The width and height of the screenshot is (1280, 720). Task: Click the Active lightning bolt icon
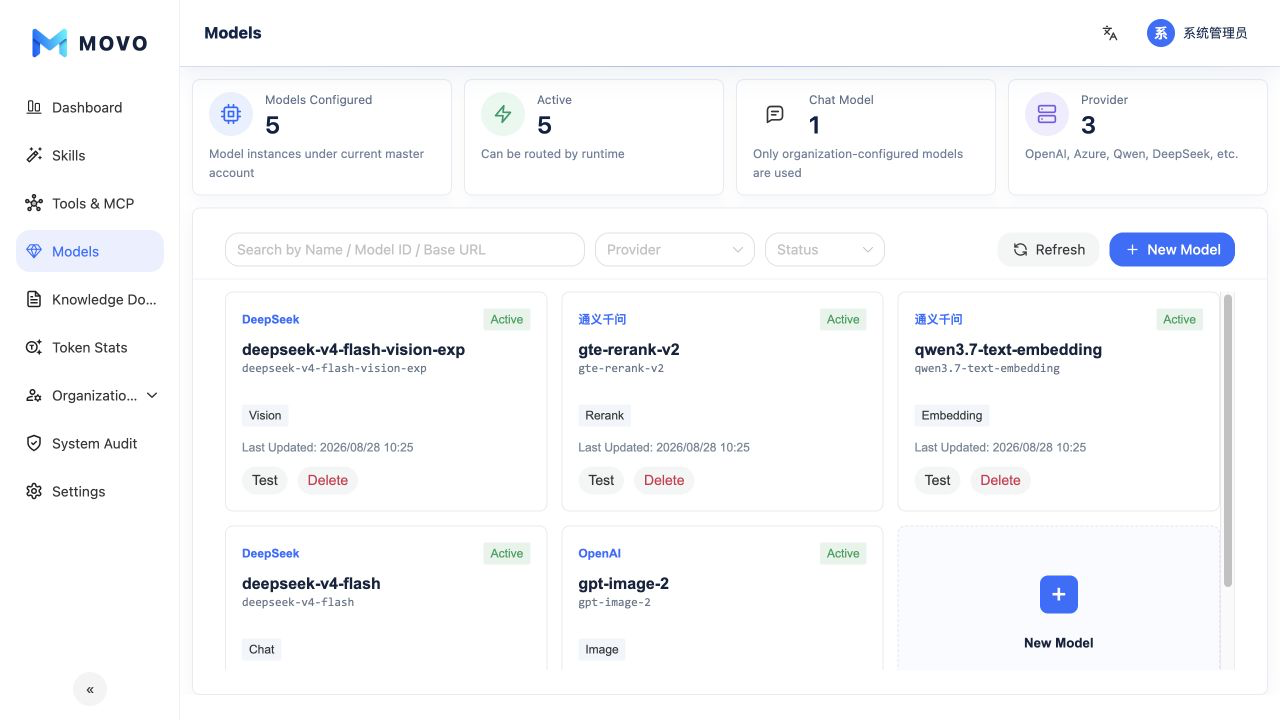503,114
